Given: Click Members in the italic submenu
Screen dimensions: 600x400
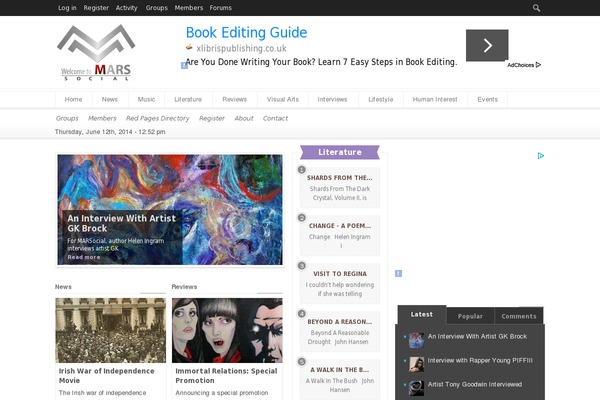Looking at the screenshot, I should [x=102, y=118].
